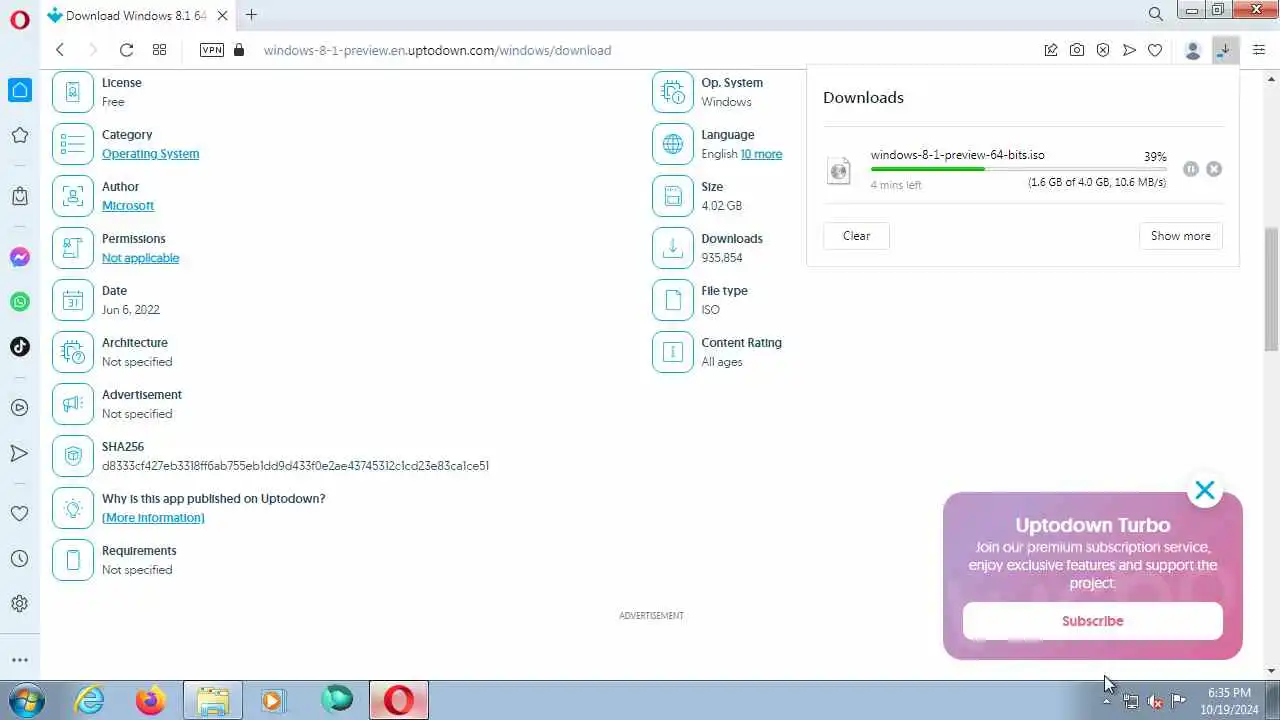Open the profile account icon
The width and height of the screenshot is (1280, 720).
(x=1192, y=50)
